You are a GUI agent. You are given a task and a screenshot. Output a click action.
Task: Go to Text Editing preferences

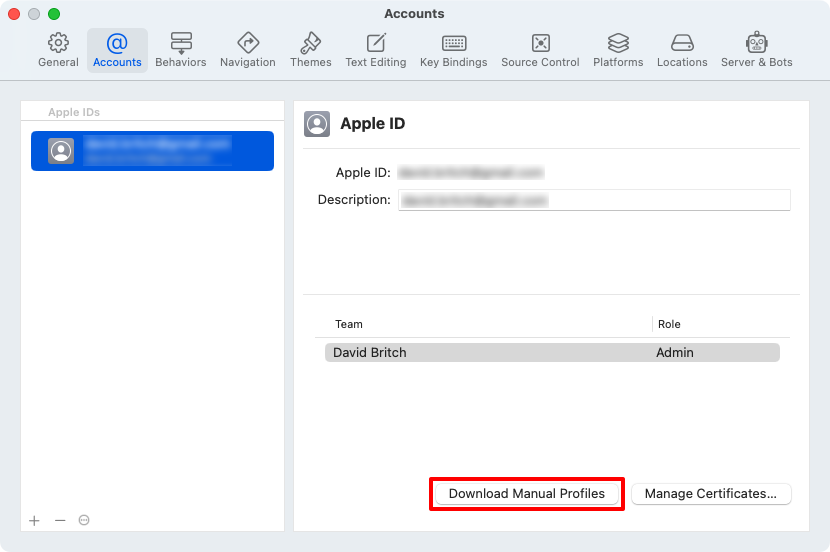coord(376,51)
